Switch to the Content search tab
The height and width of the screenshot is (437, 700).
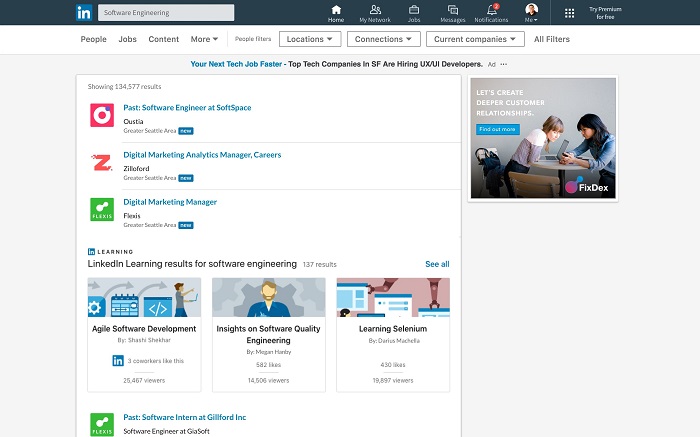[x=163, y=39]
